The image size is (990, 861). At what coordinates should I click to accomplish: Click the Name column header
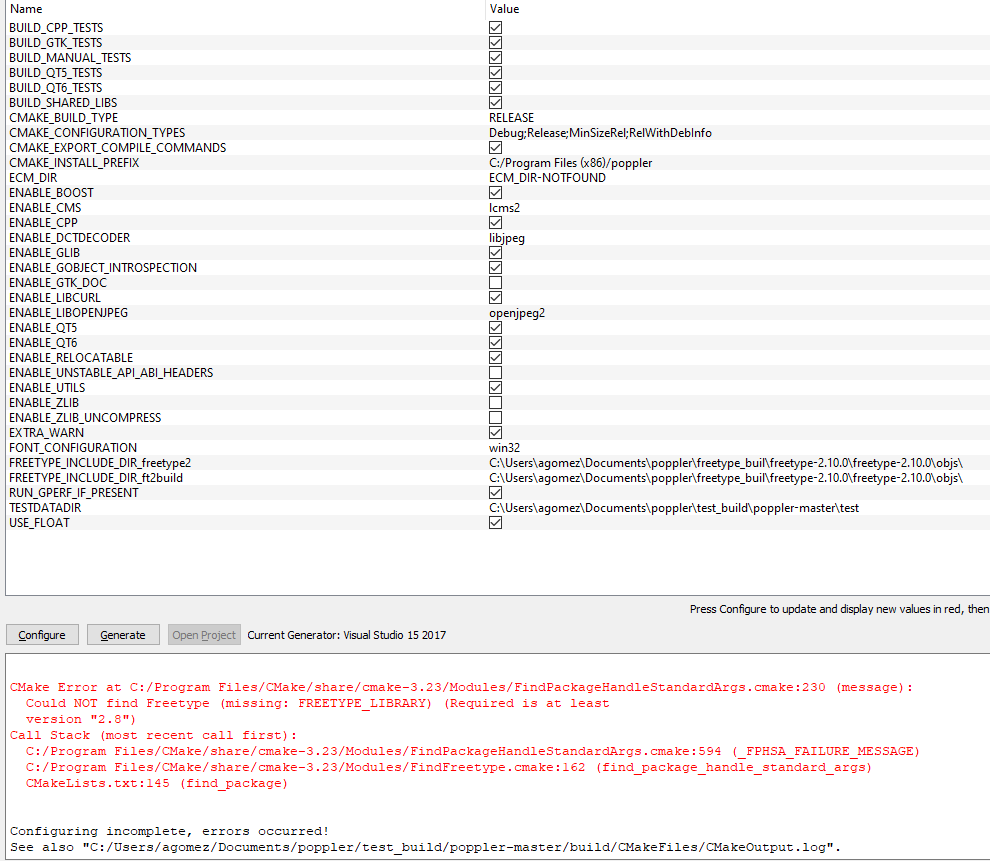[23, 9]
